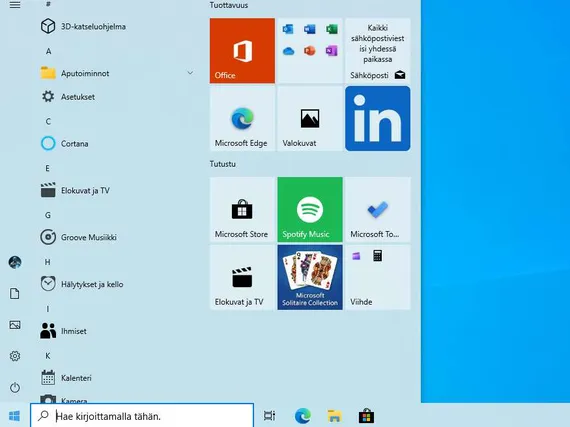Click the Tuottavuus group header
The height and width of the screenshot is (427, 570).
coord(229,5)
